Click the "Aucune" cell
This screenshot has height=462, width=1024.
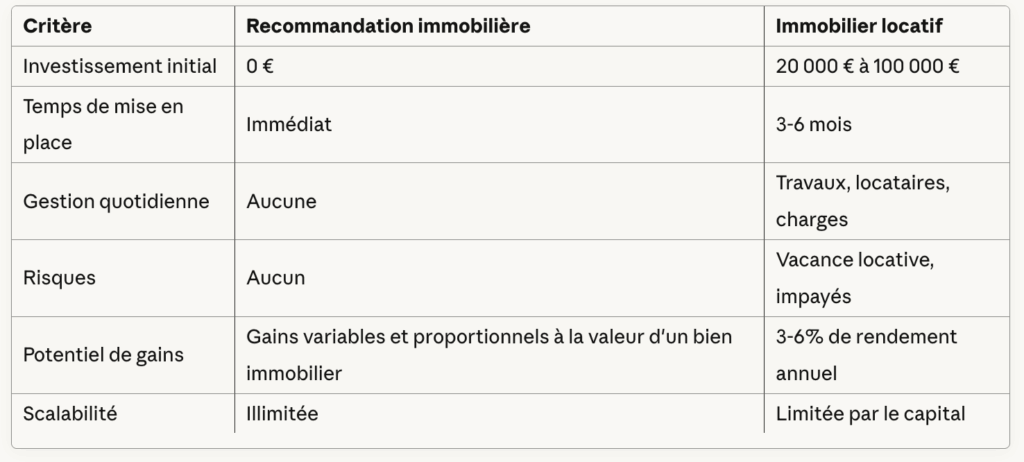pyautogui.click(x=282, y=201)
